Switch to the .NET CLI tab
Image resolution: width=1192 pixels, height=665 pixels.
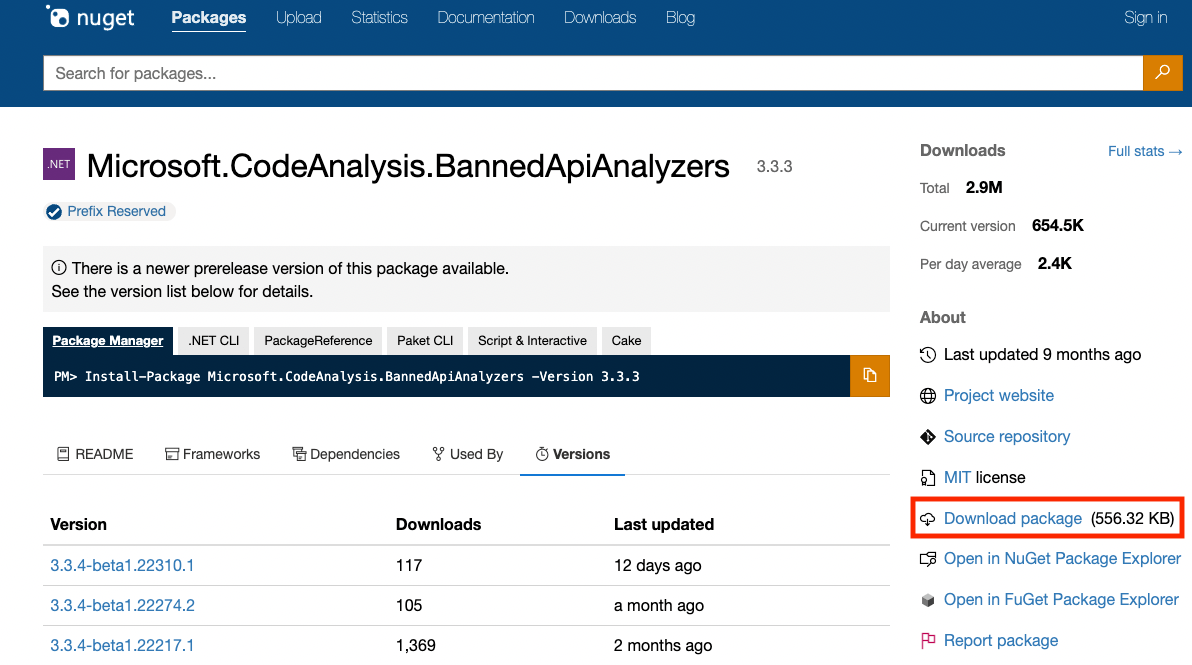click(x=214, y=340)
